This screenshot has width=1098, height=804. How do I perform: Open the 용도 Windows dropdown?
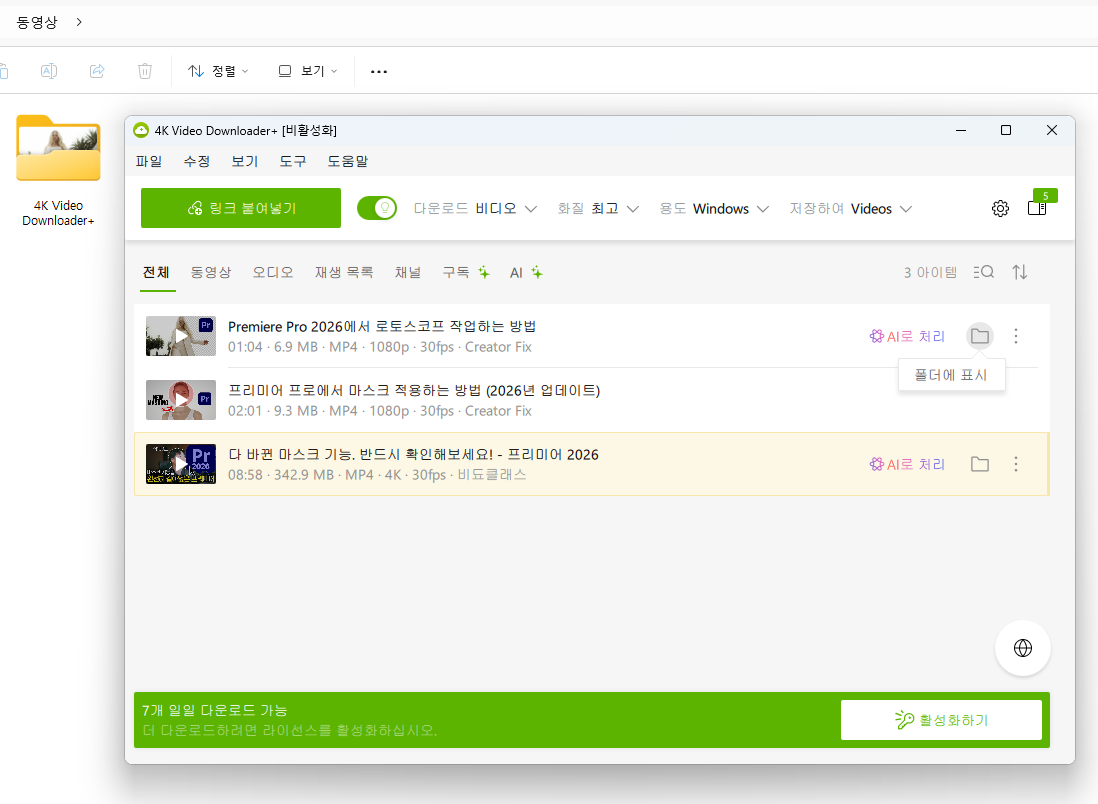(x=714, y=209)
